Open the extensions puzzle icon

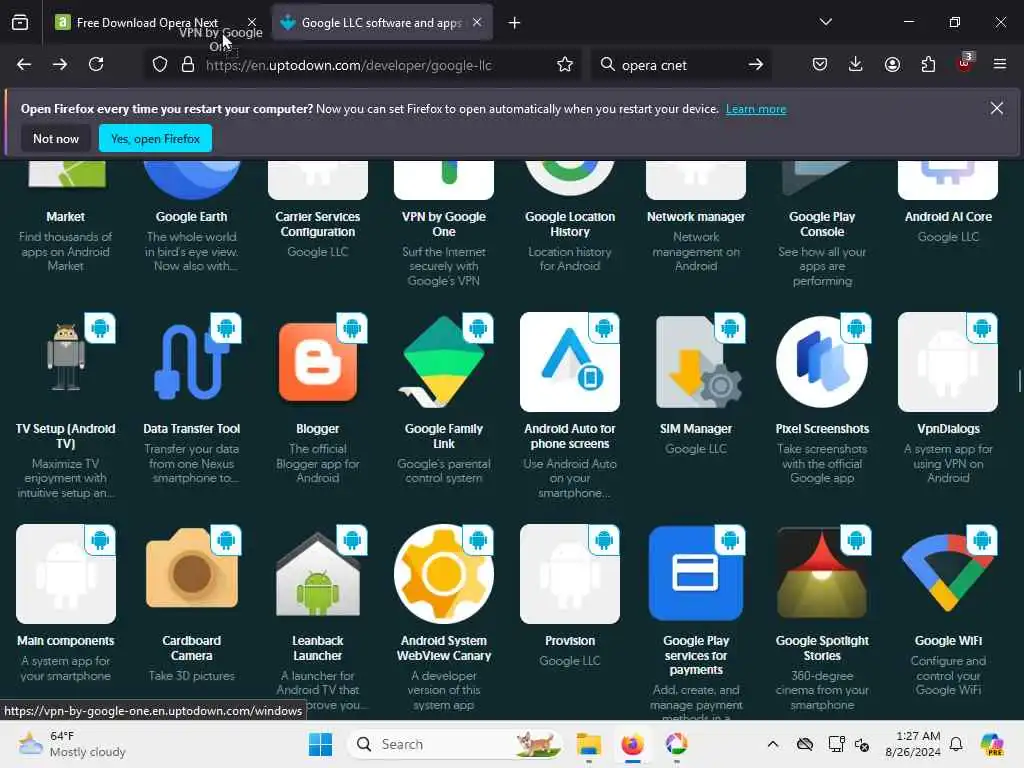coord(928,64)
